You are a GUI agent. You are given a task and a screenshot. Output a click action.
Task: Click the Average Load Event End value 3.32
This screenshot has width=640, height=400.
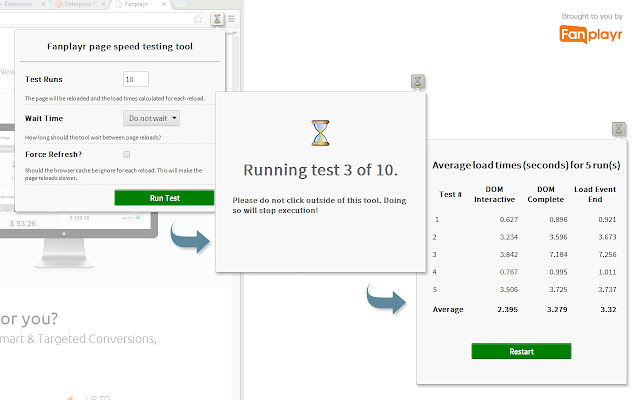(x=608, y=309)
